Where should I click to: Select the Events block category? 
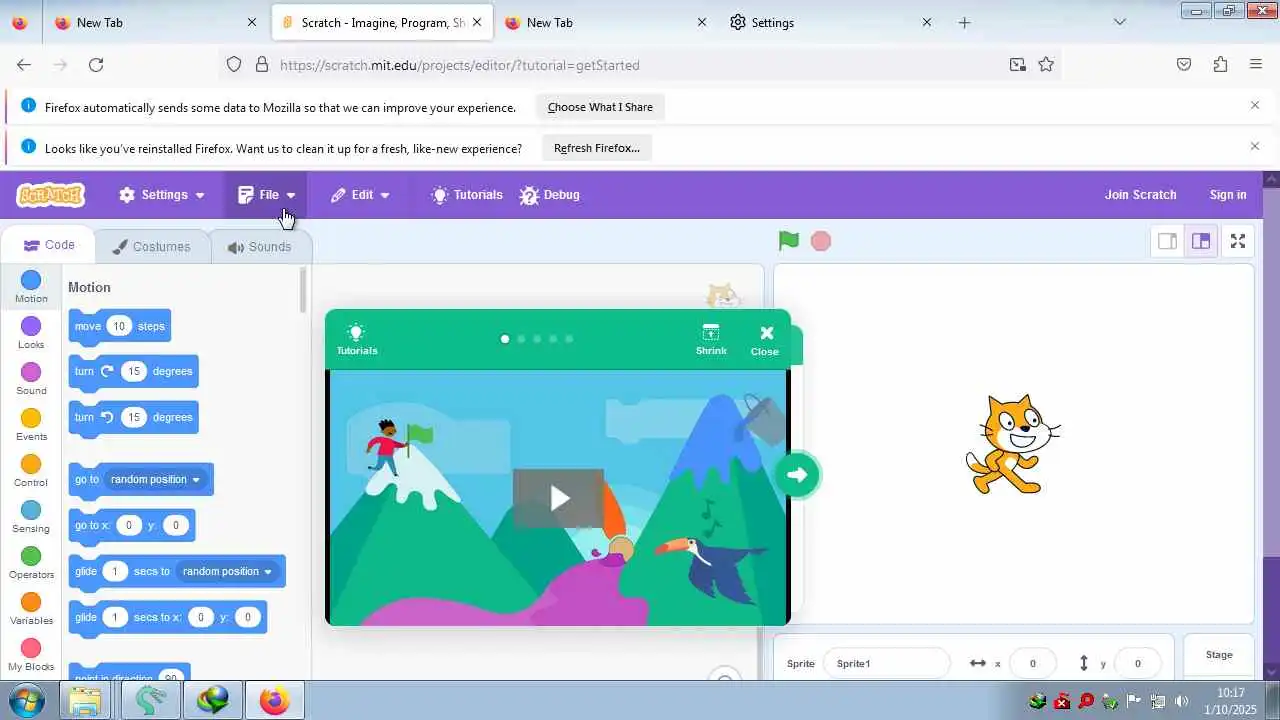[31, 426]
